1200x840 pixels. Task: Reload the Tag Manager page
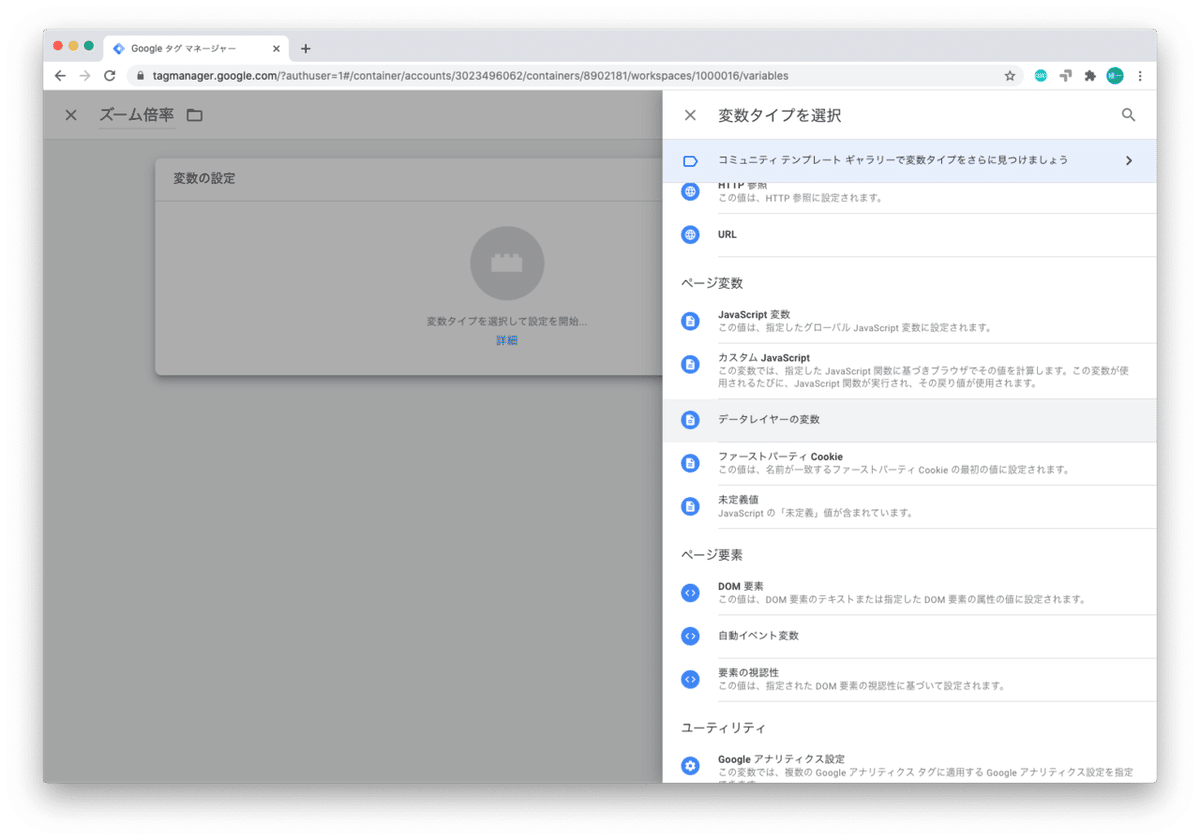click(x=110, y=76)
